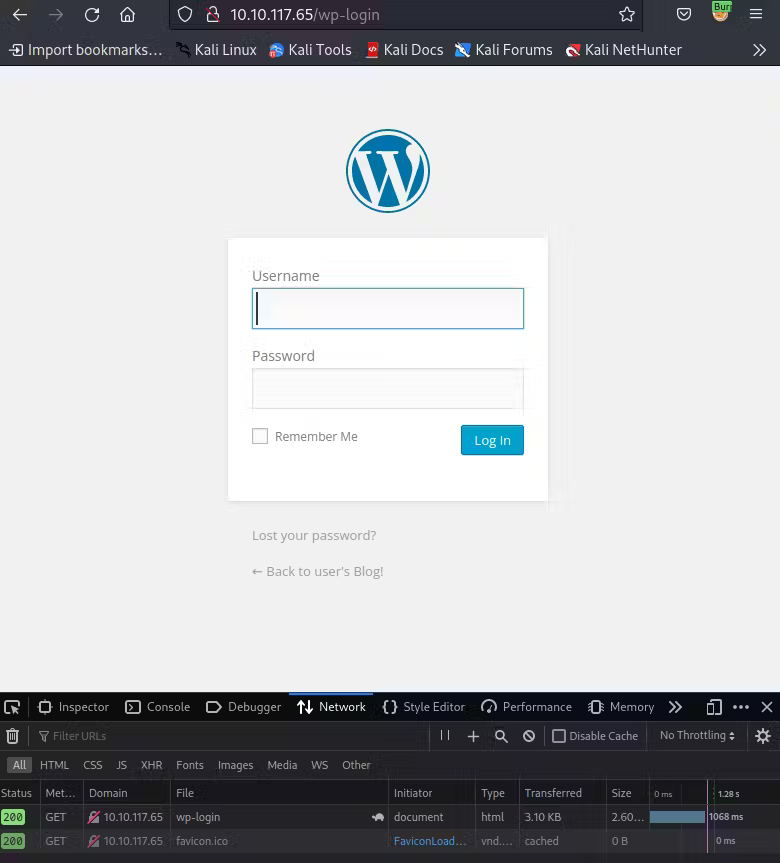This screenshot has height=863, width=780.
Task: Close the developer tools panel
Action: click(767, 707)
